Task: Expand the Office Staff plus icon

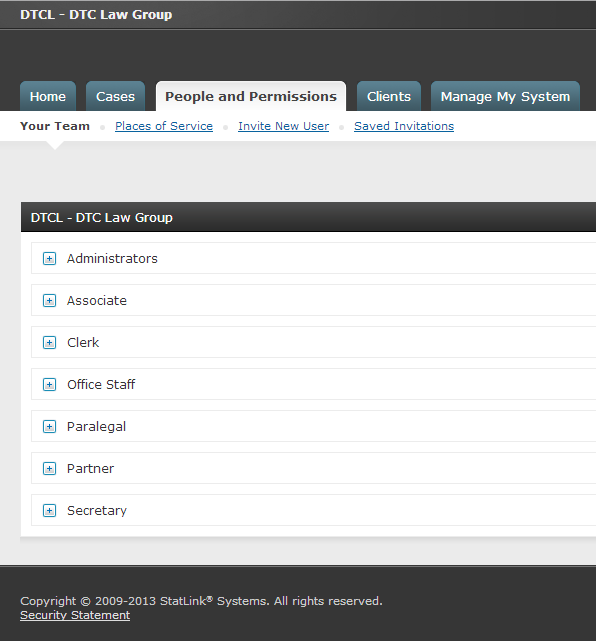Action: (49, 385)
